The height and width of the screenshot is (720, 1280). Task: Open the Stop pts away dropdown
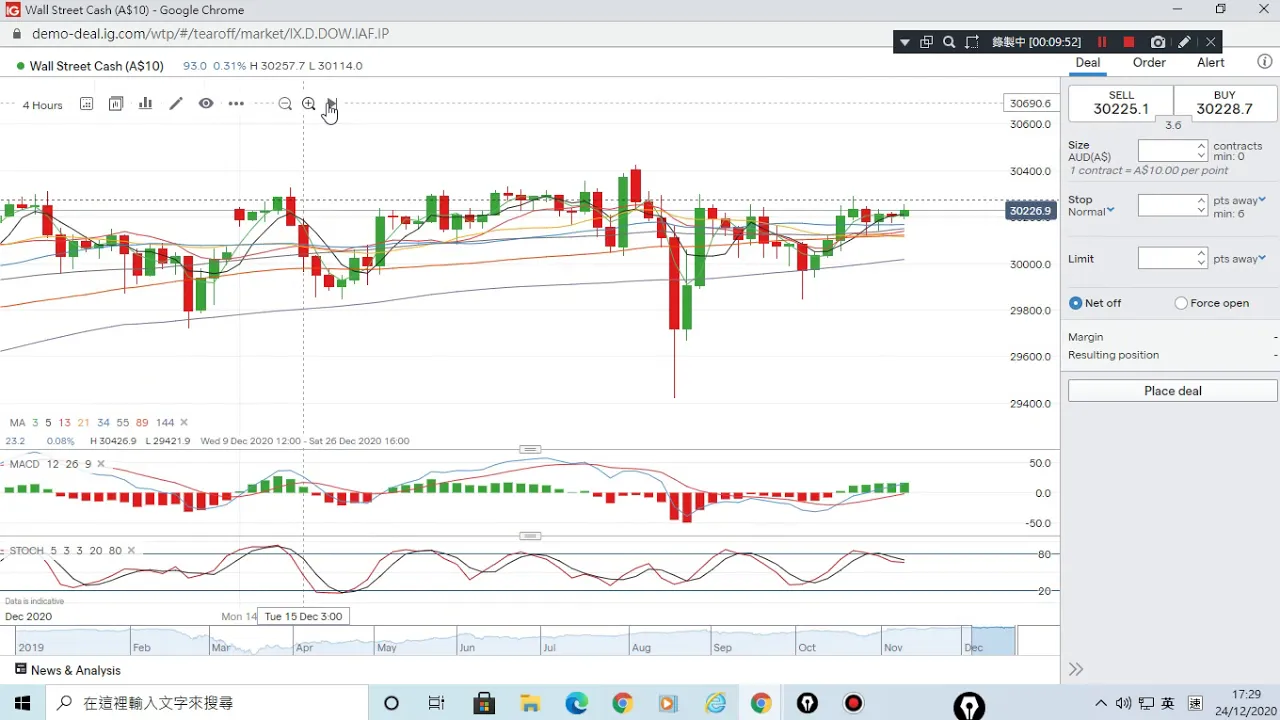coord(1240,201)
